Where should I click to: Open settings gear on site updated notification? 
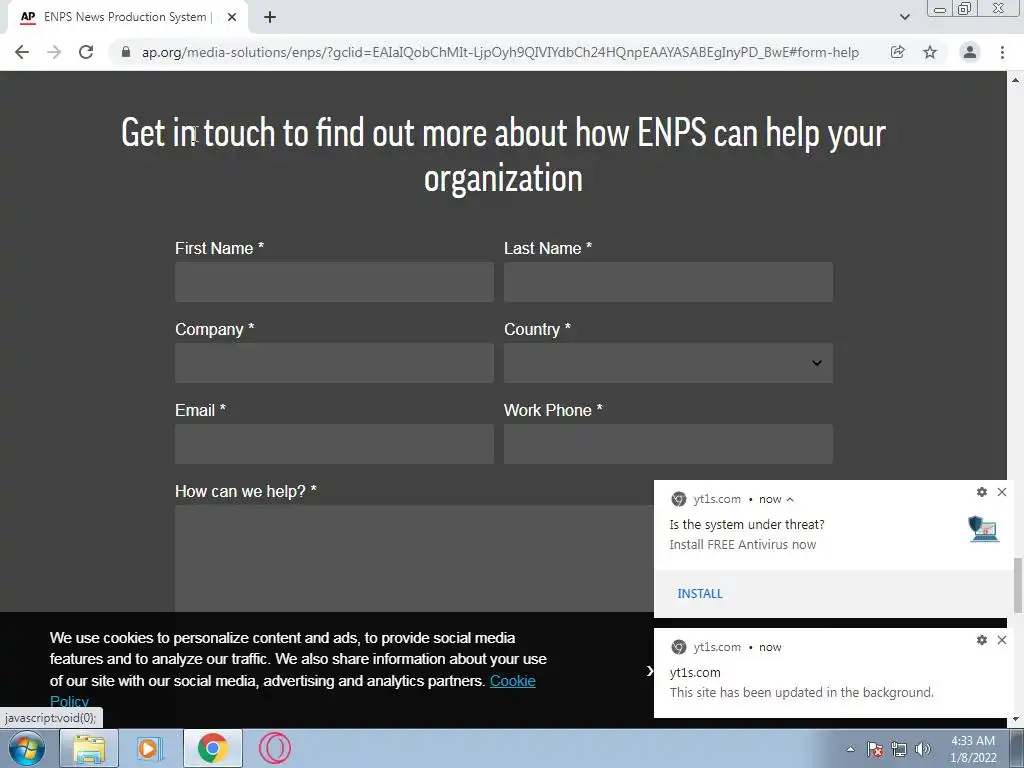coord(982,640)
